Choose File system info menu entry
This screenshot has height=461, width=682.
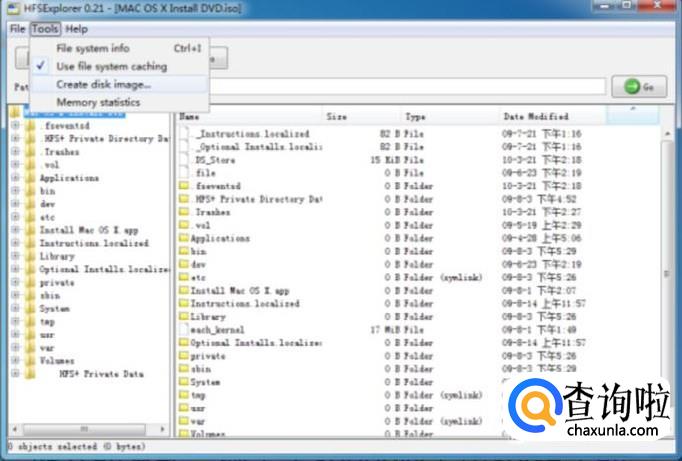(x=119, y=48)
